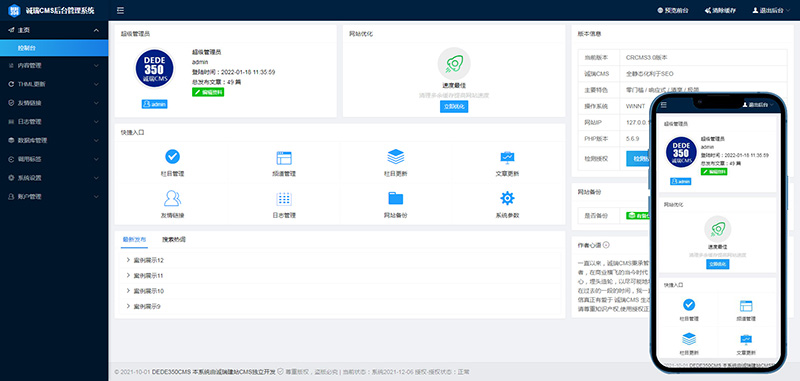Click the 立即优化 button on phone mockup

coord(717,264)
